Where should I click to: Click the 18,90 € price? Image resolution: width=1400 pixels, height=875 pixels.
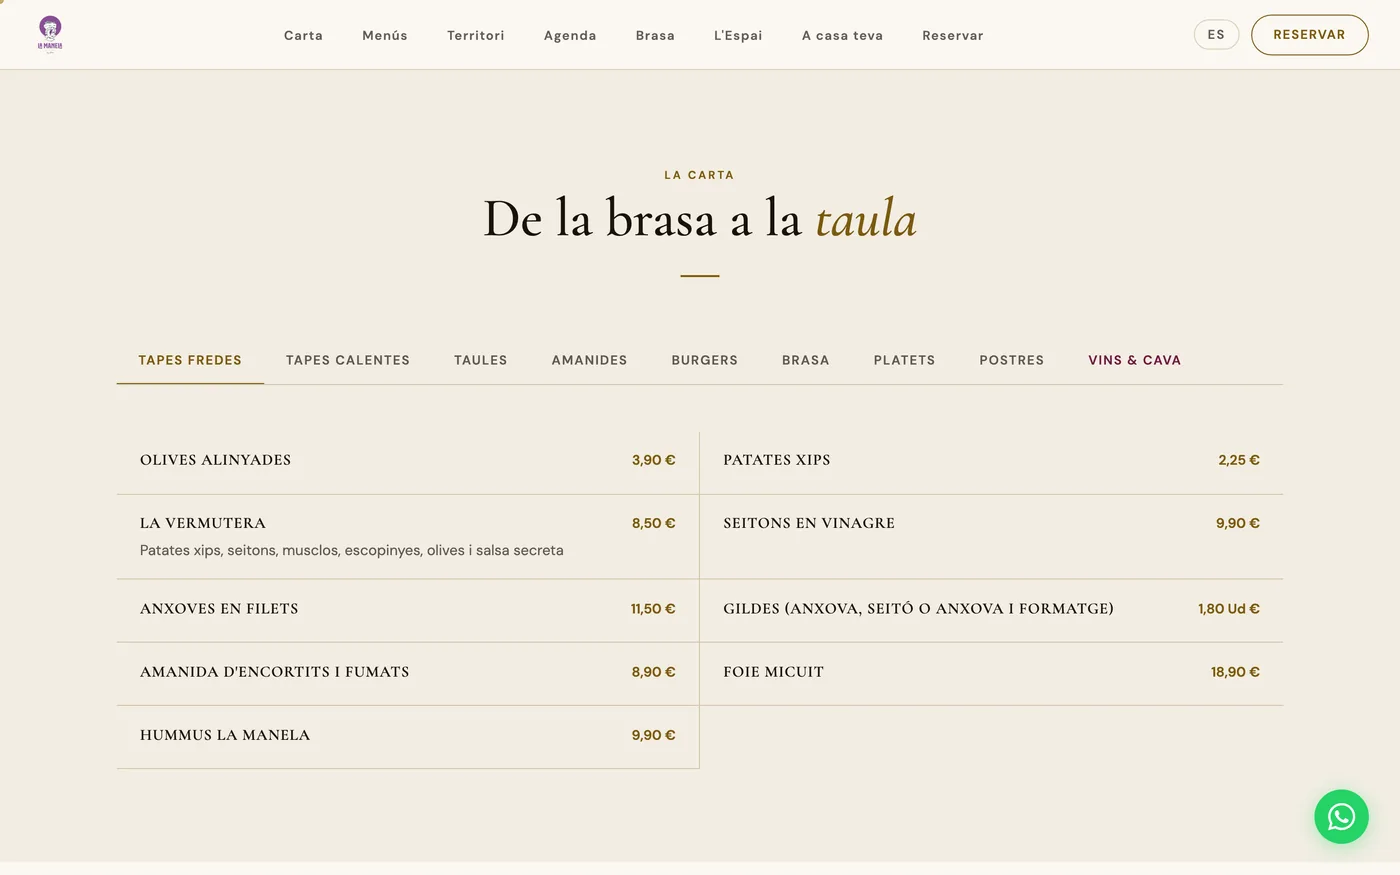(1235, 672)
